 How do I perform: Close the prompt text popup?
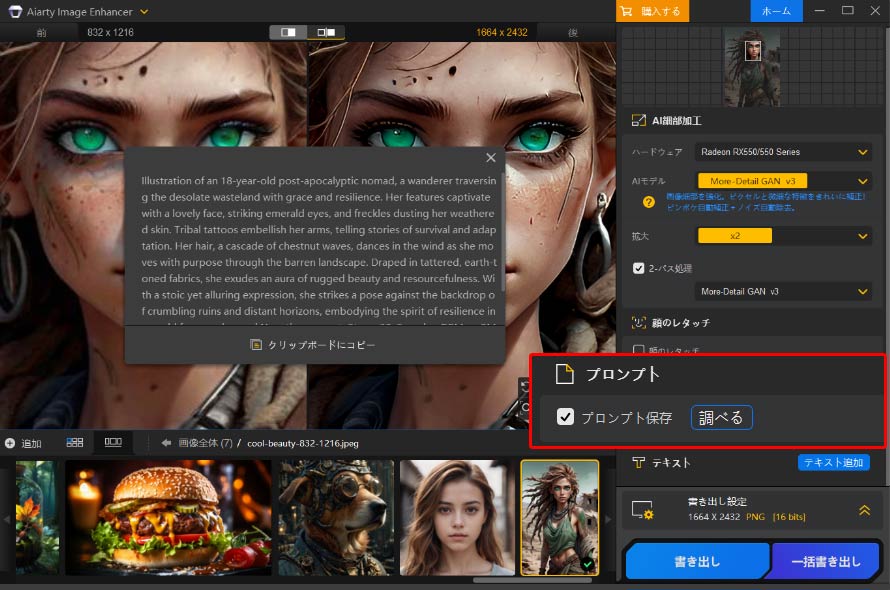(x=491, y=158)
